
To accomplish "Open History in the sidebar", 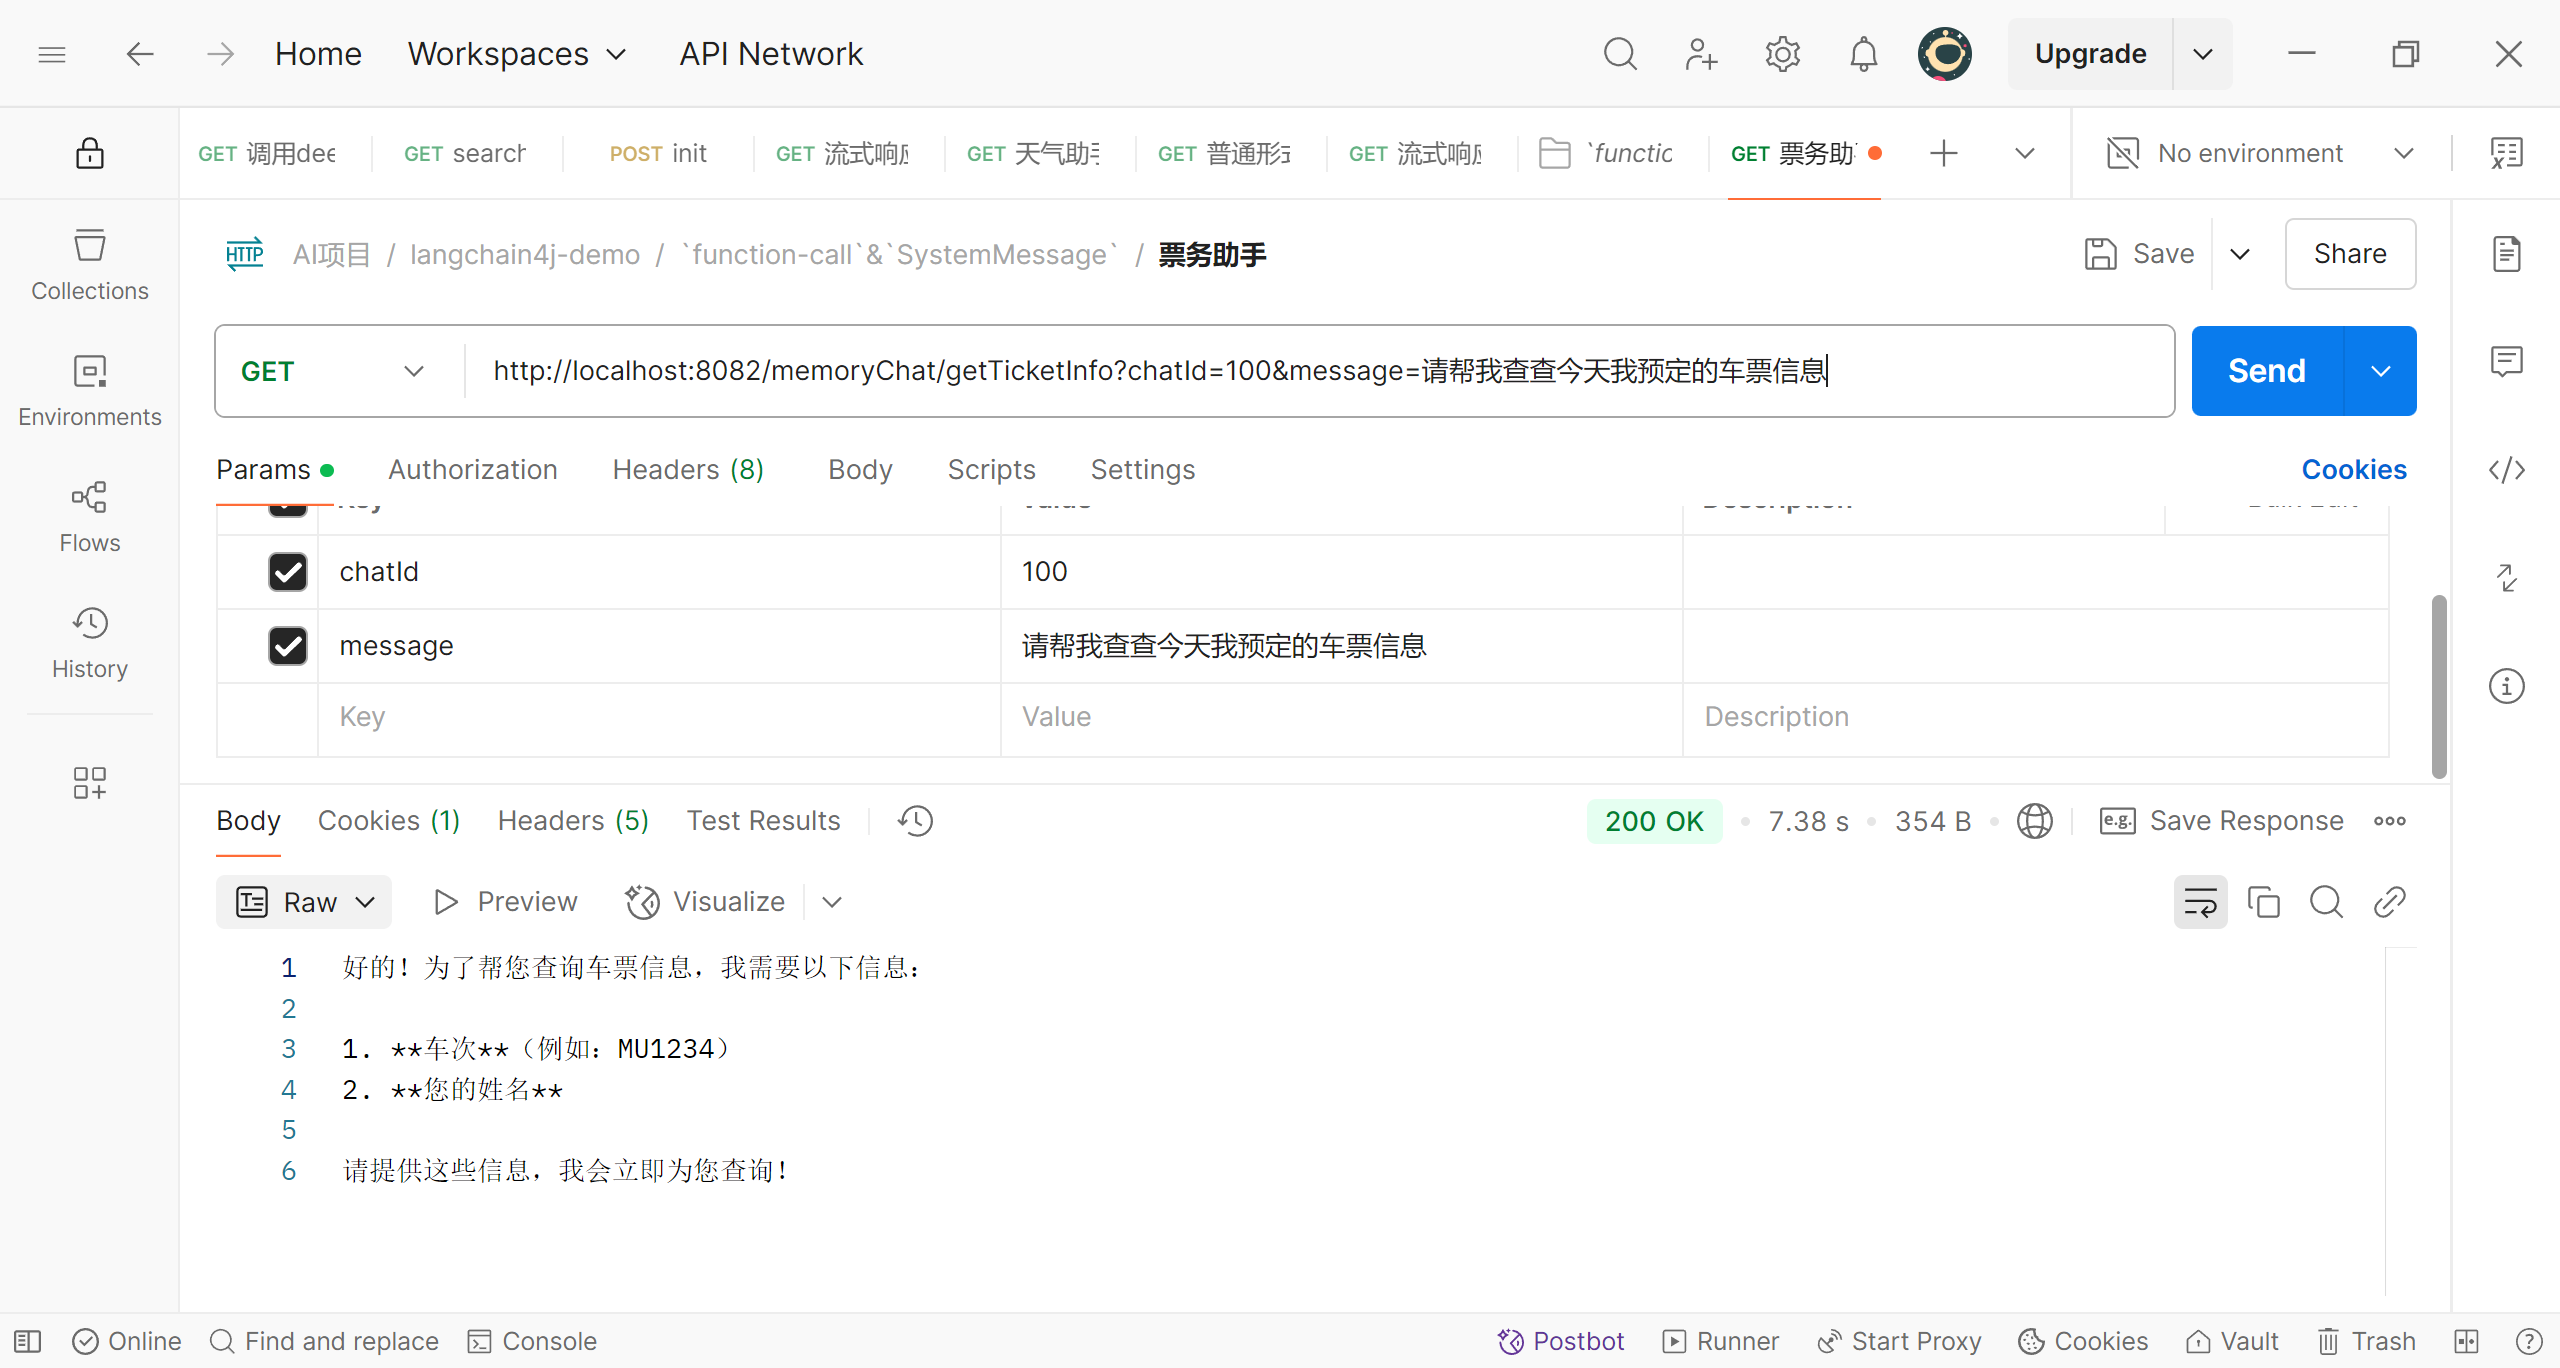I will pyautogui.click(x=89, y=642).
